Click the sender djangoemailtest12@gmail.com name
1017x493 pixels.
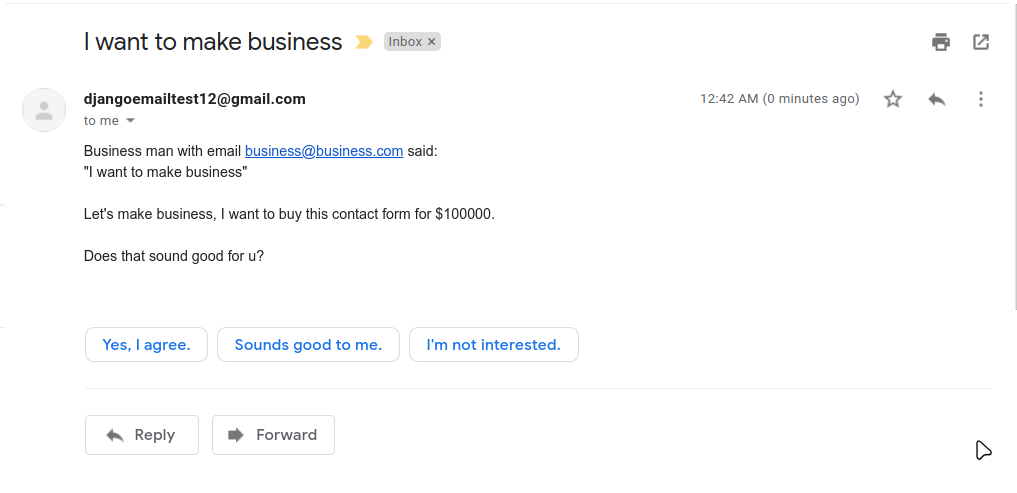[x=195, y=99]
